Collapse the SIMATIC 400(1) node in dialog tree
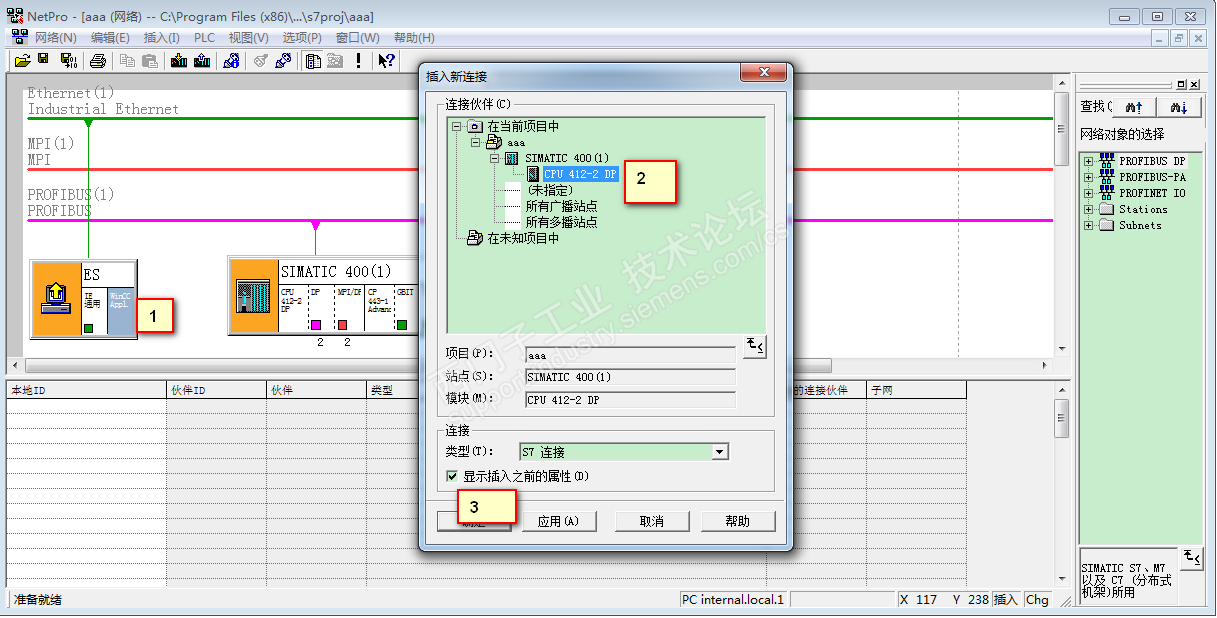This screenshot has height=618, width=1217. pyautogui.click(x=495, y=158)
